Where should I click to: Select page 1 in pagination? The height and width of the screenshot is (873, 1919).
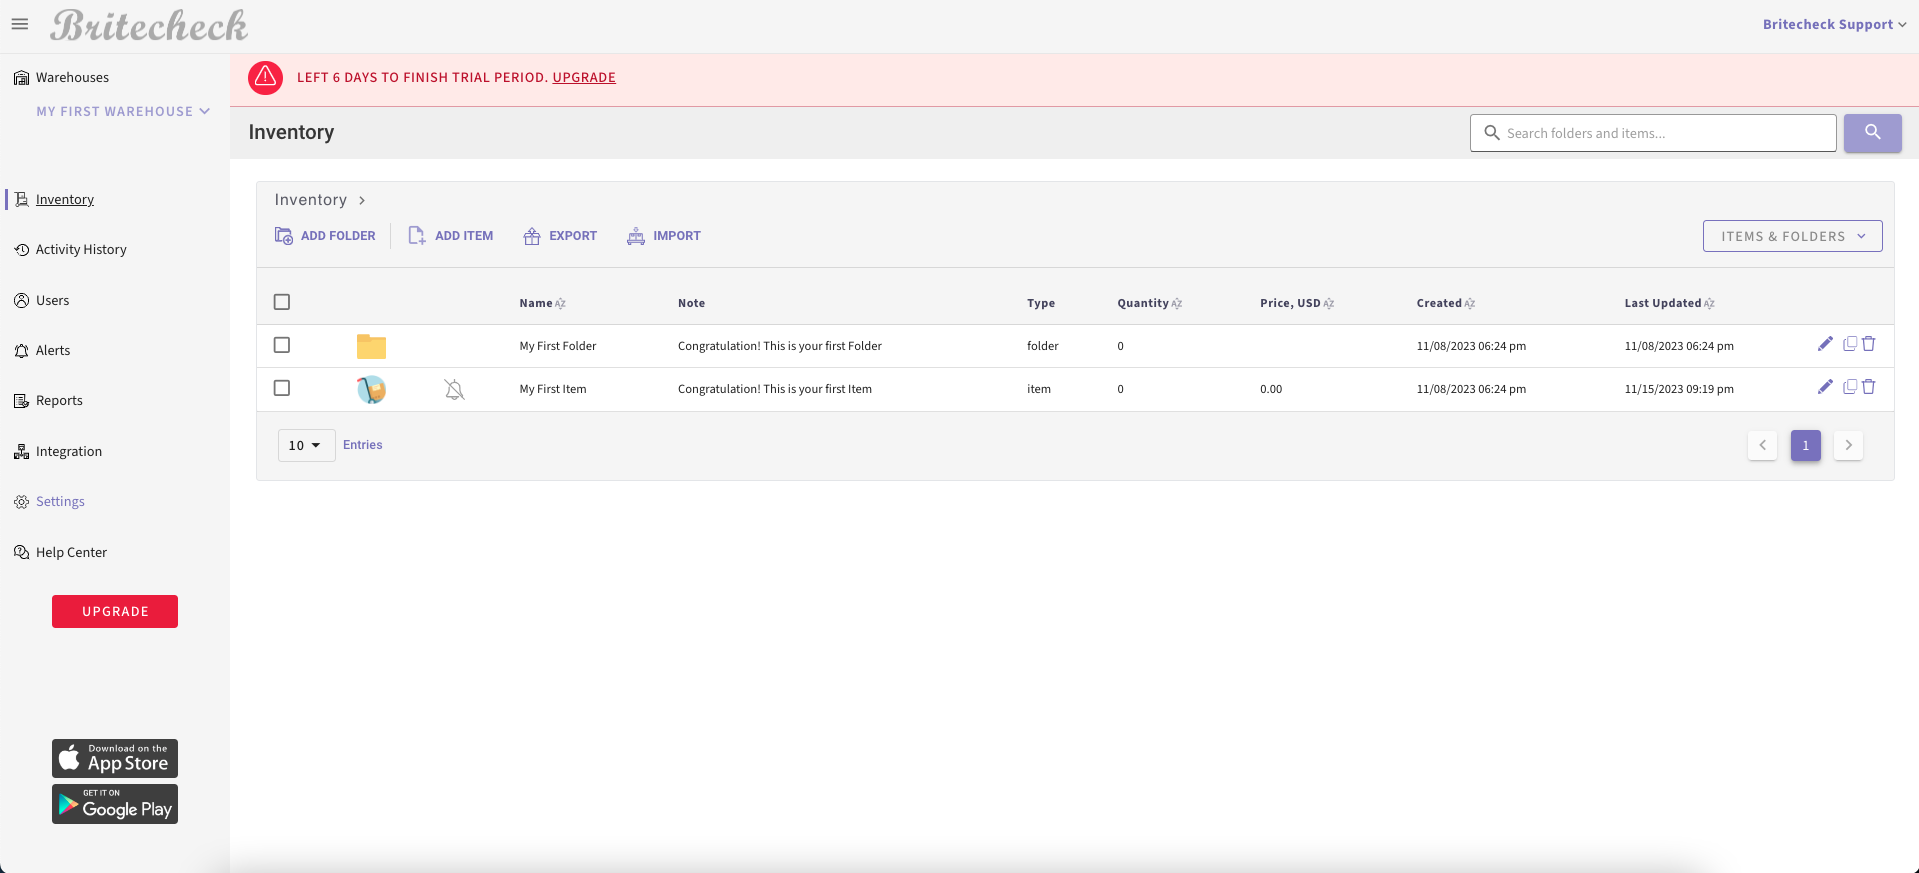[1805, 445]
